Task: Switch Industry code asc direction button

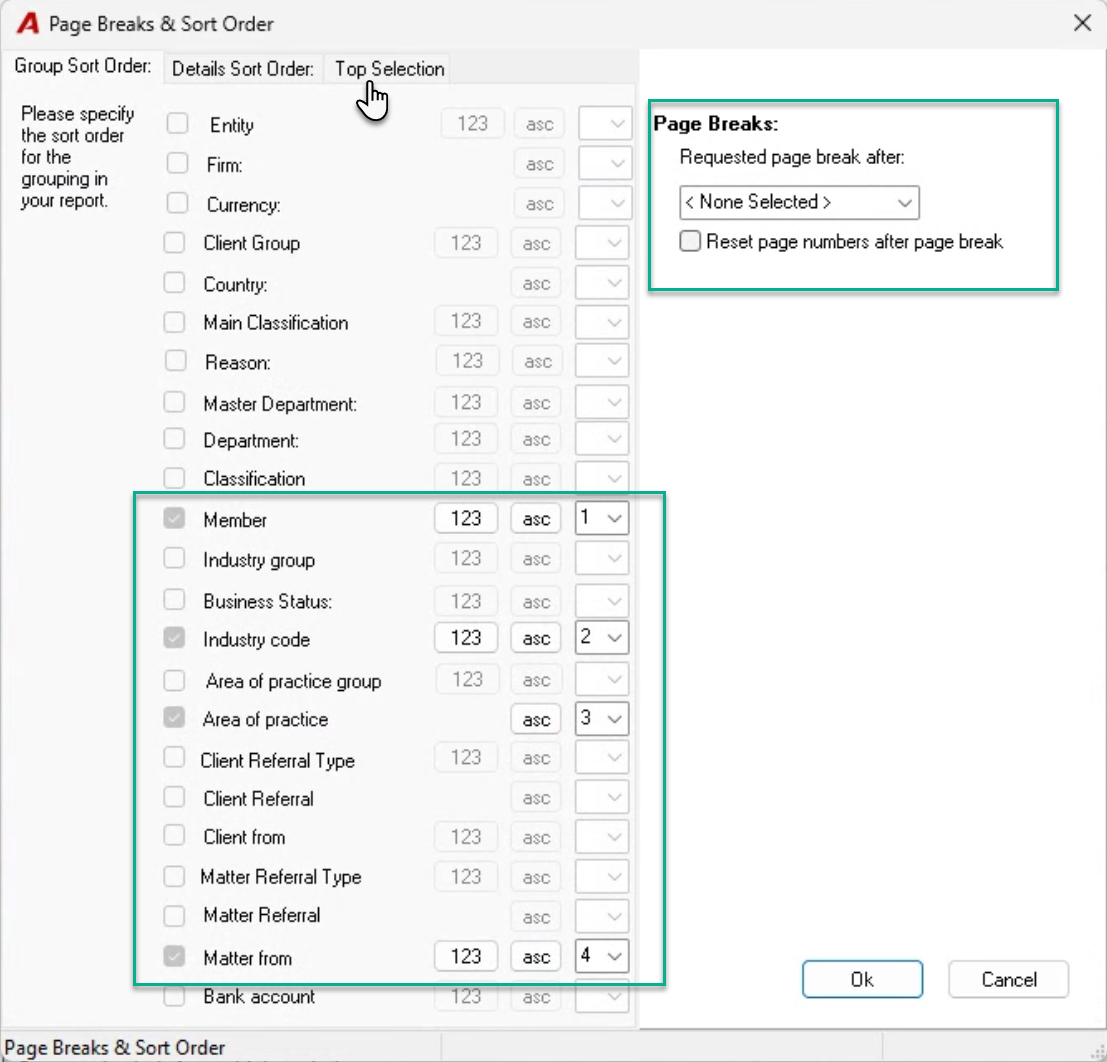Action: [x=536, y=638]
